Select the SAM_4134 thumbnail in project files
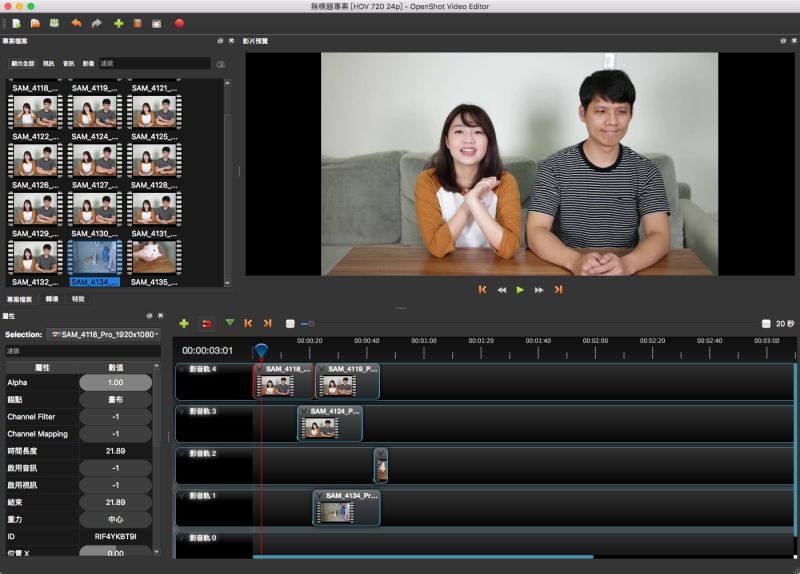The height and width of the screenshot is (574, 800). (x=93, y=258)
